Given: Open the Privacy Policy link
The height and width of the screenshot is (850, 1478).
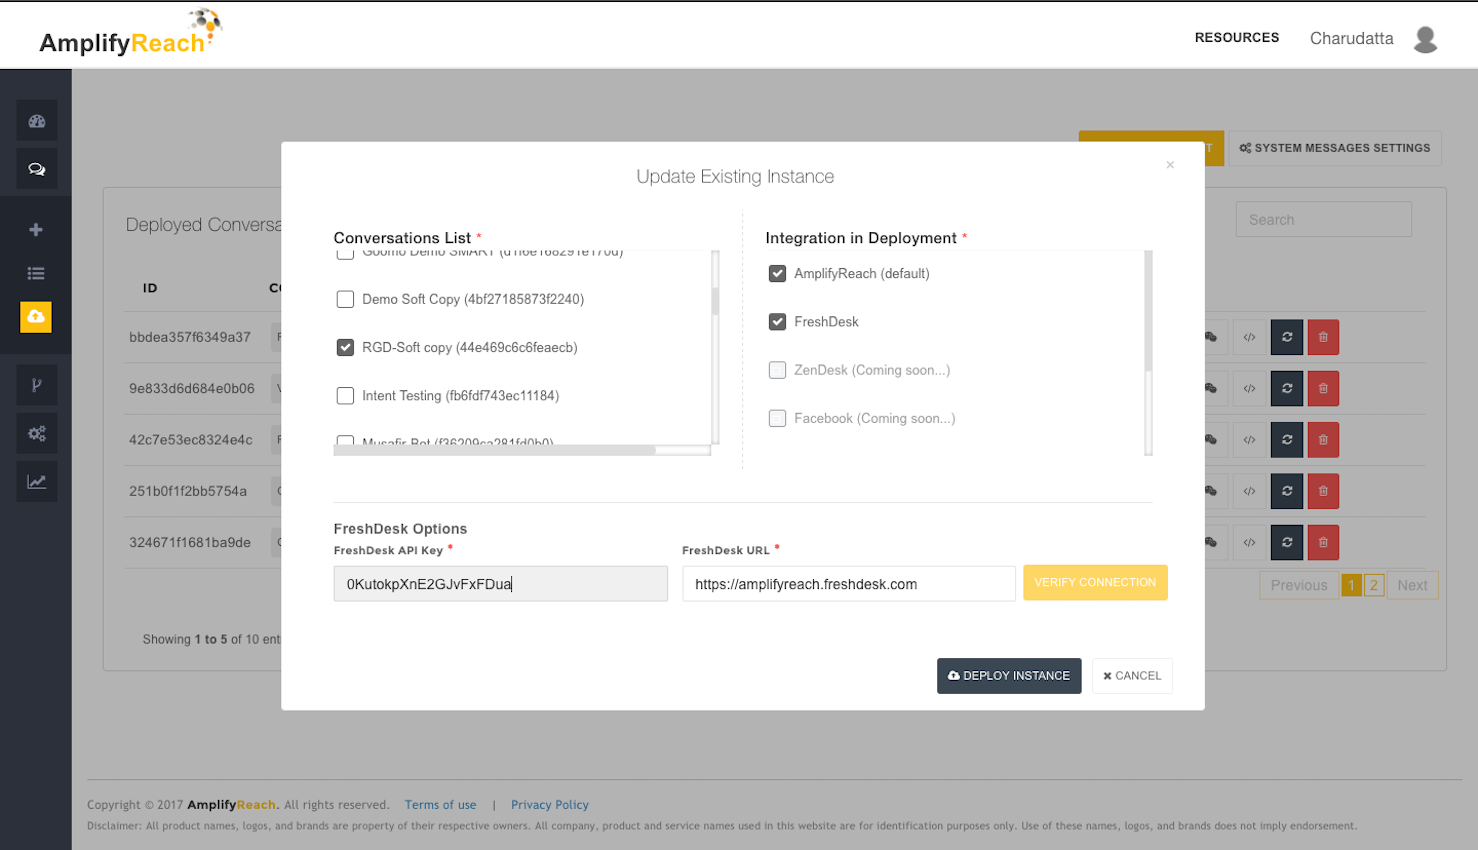Looking at the screenshot, I should (x=550, y=804).
